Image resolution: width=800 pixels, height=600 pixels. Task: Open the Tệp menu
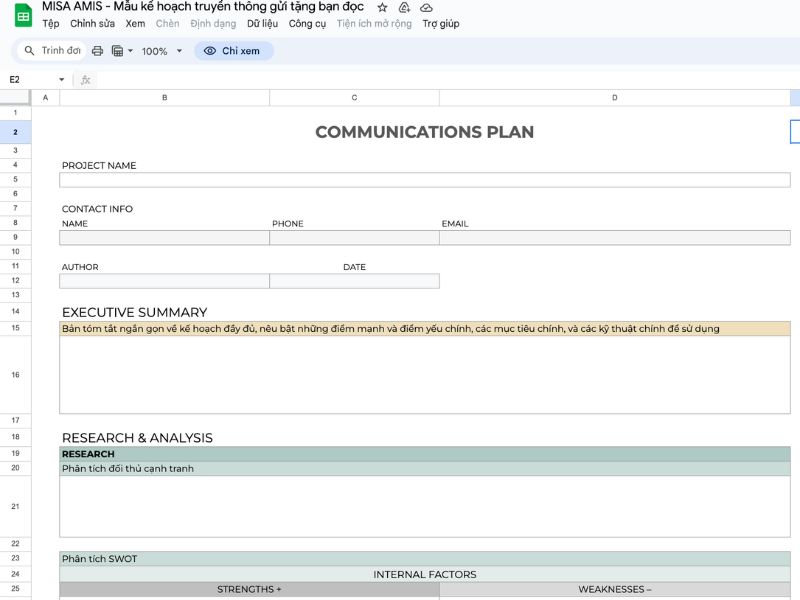tap(50, 24)
